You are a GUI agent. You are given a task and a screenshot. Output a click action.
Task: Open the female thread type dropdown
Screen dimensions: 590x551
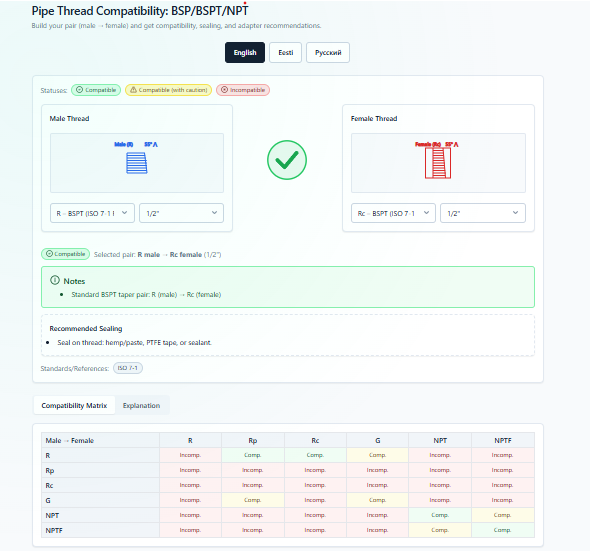click(x=393, y=213)
